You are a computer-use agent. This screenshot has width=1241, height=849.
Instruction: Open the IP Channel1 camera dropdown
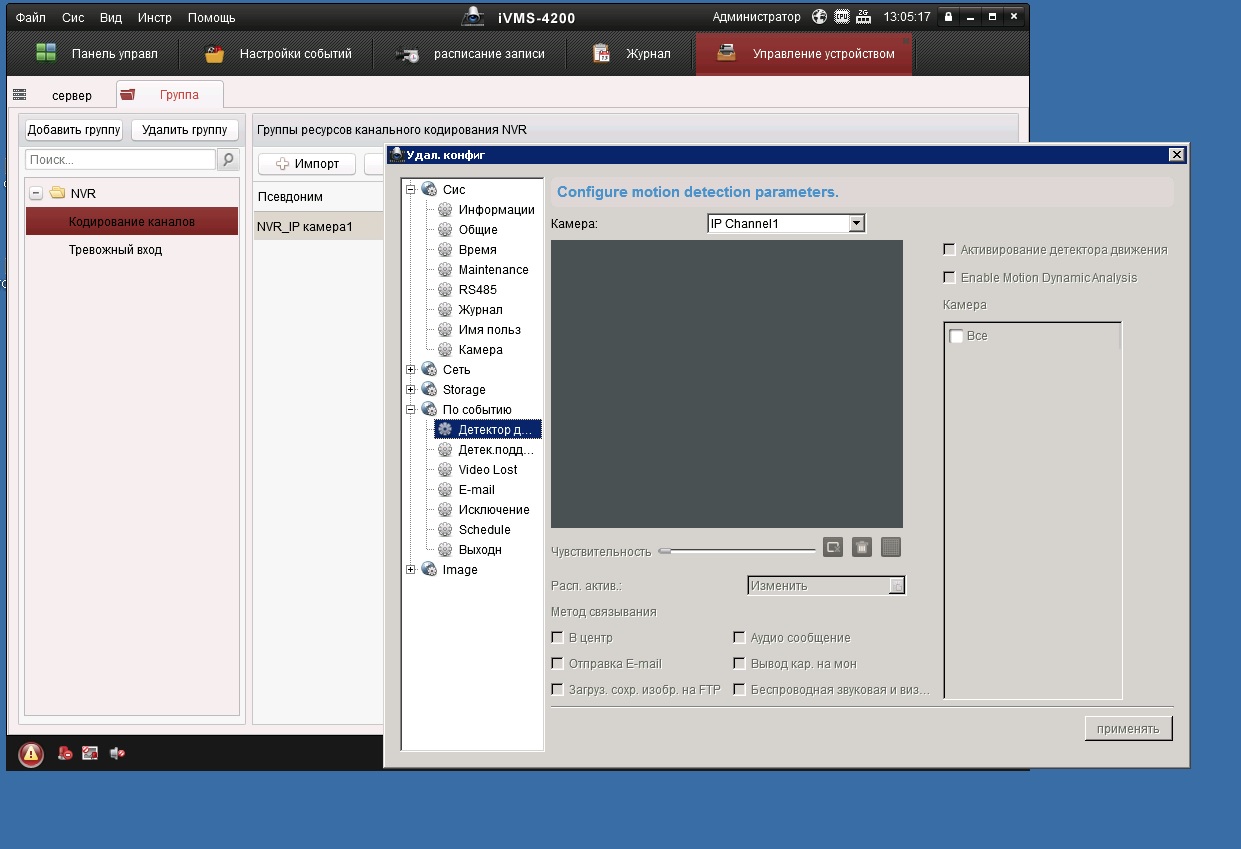(x=856, y=224)
